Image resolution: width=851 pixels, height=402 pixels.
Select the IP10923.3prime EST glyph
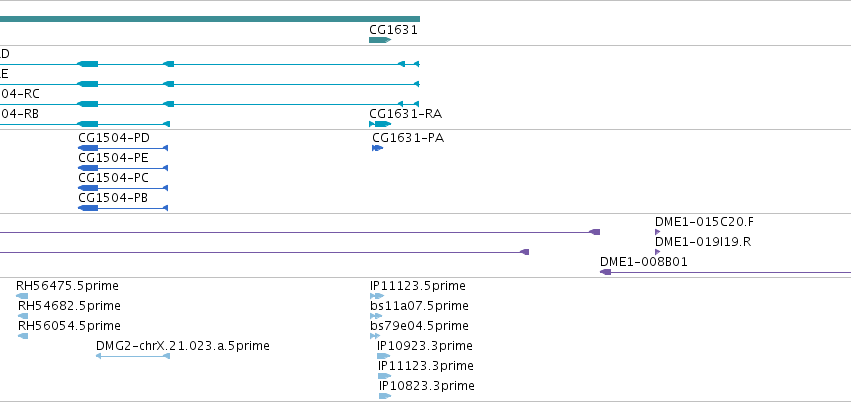tap(383, 356)
